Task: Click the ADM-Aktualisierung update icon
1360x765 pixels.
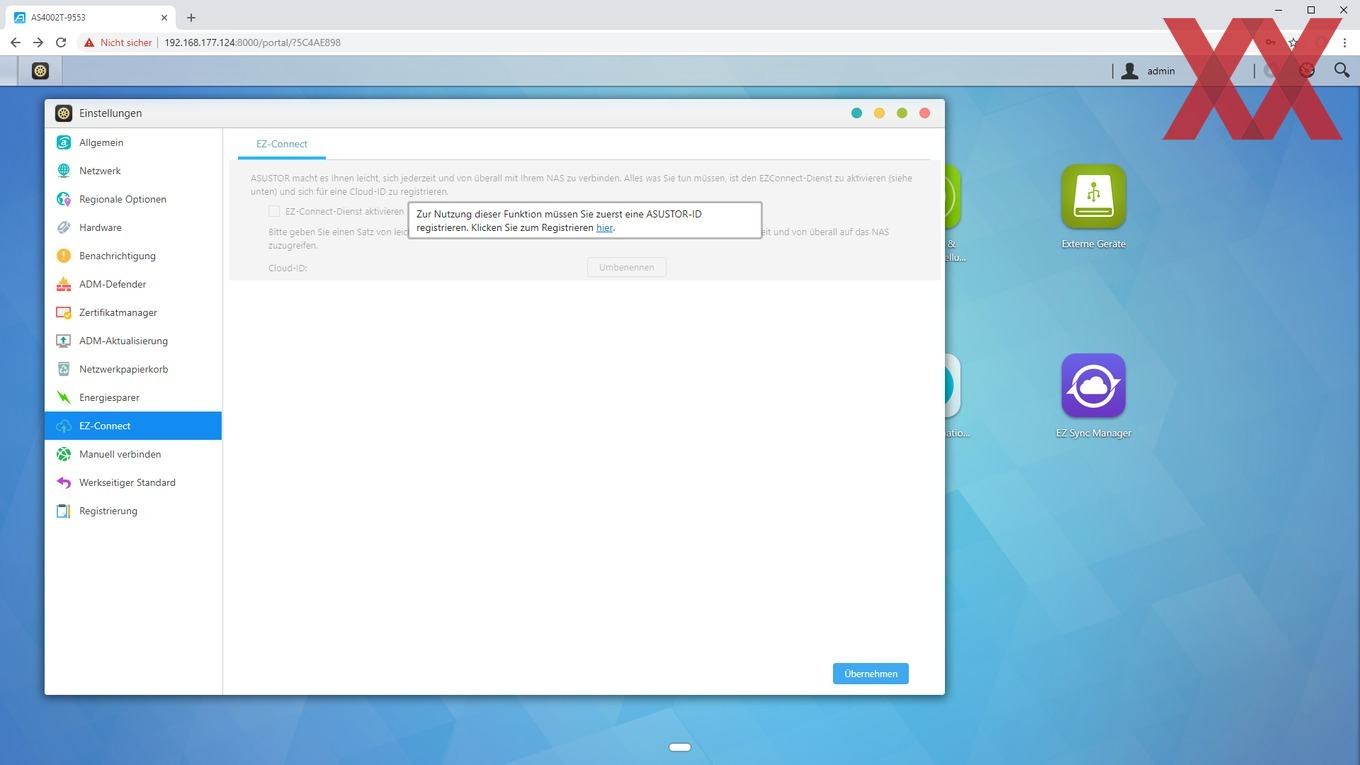Action: pyautogui.click(x=64, y=341)
